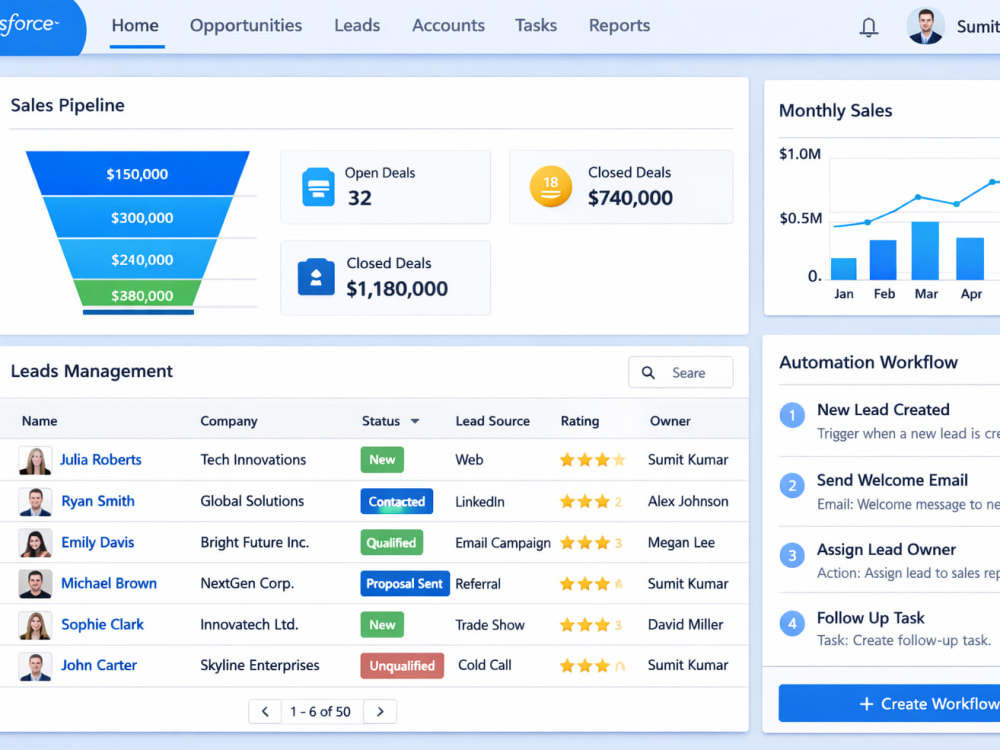Click John Carter's star rating

(x=592, y=666)
